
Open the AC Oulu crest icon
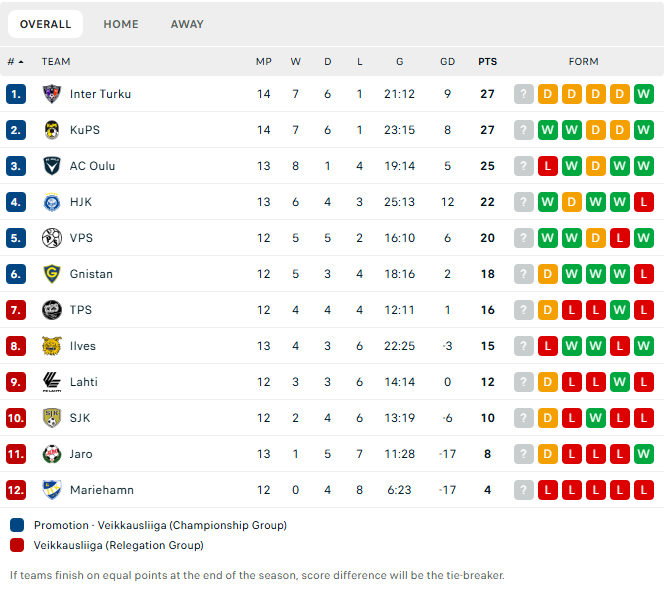pos(52,166)
